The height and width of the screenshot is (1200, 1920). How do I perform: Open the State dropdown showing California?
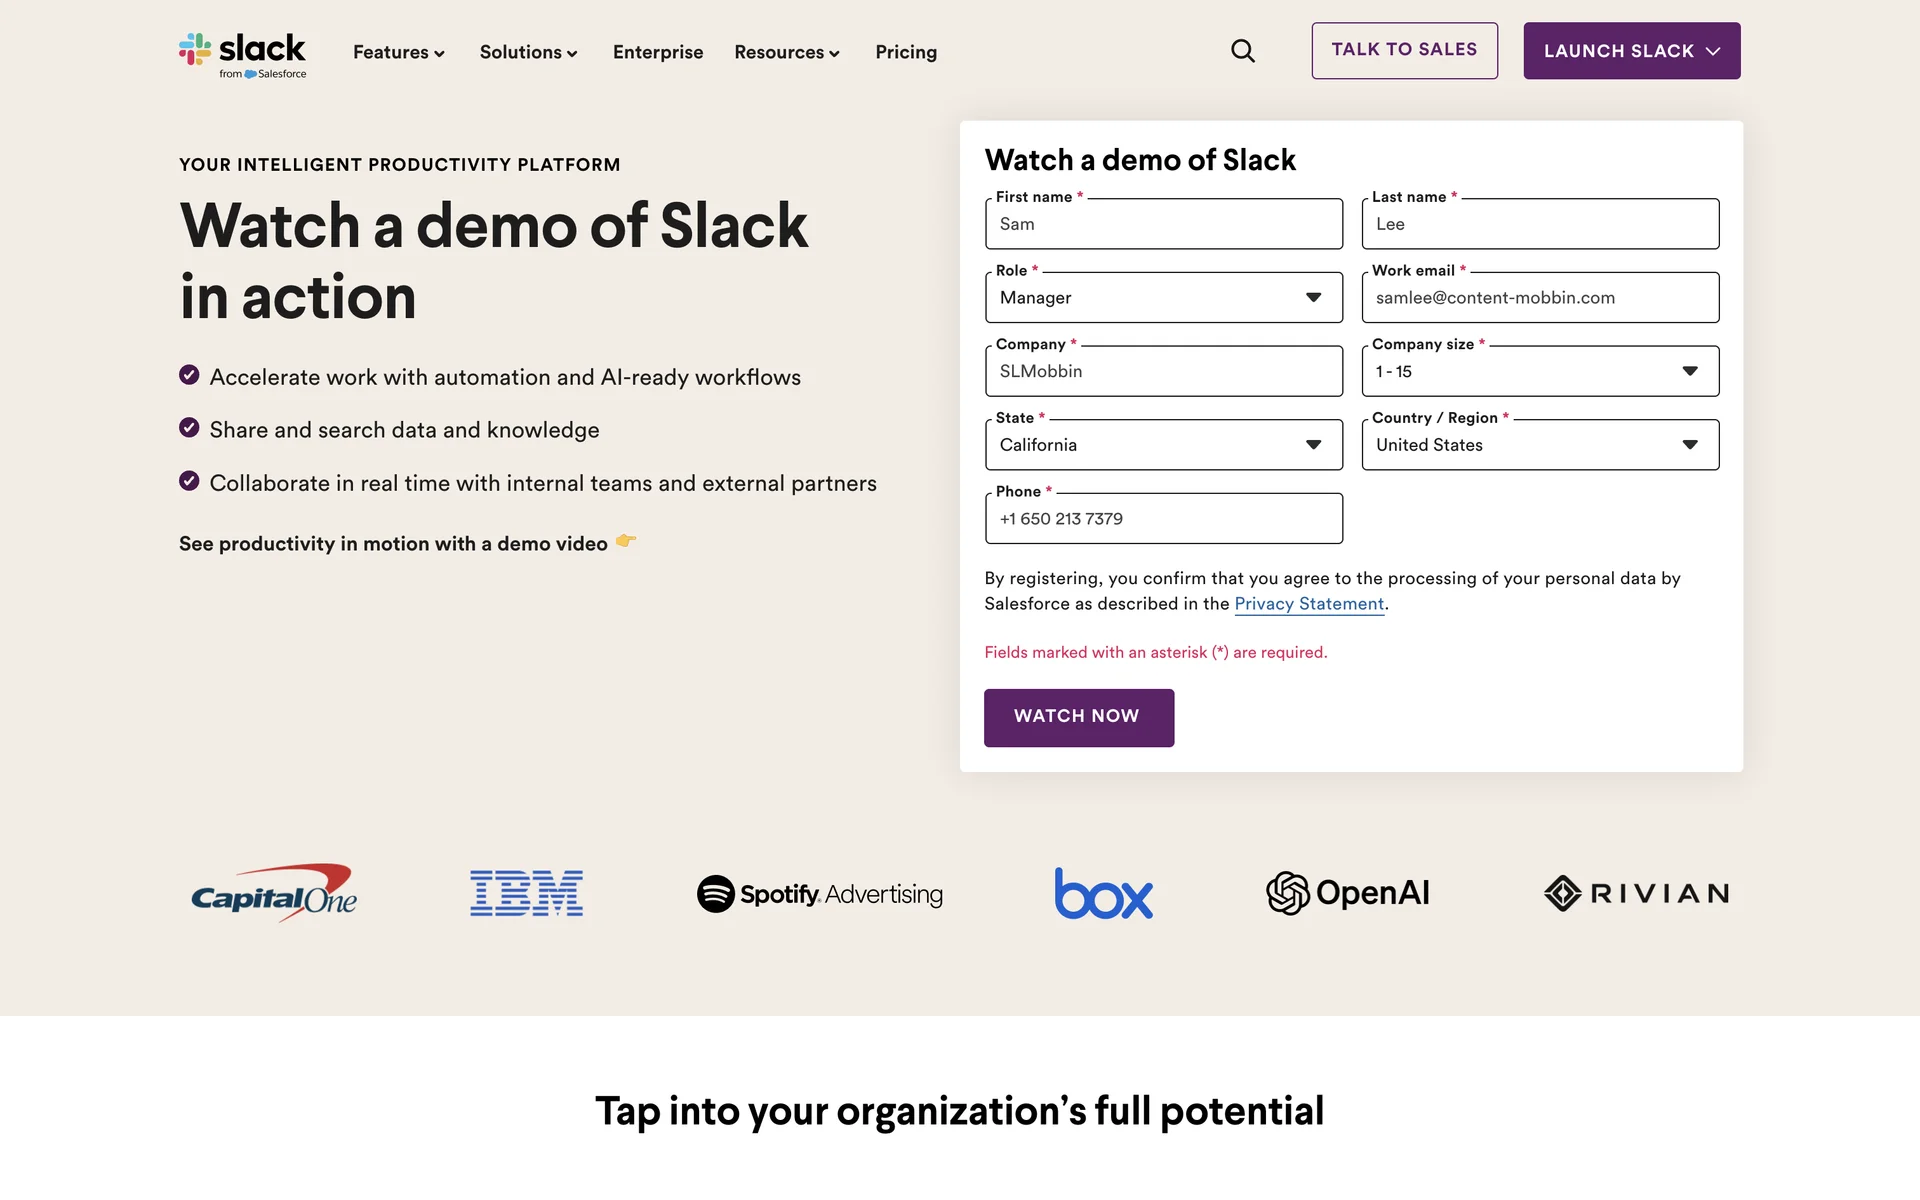point(1163,445)
